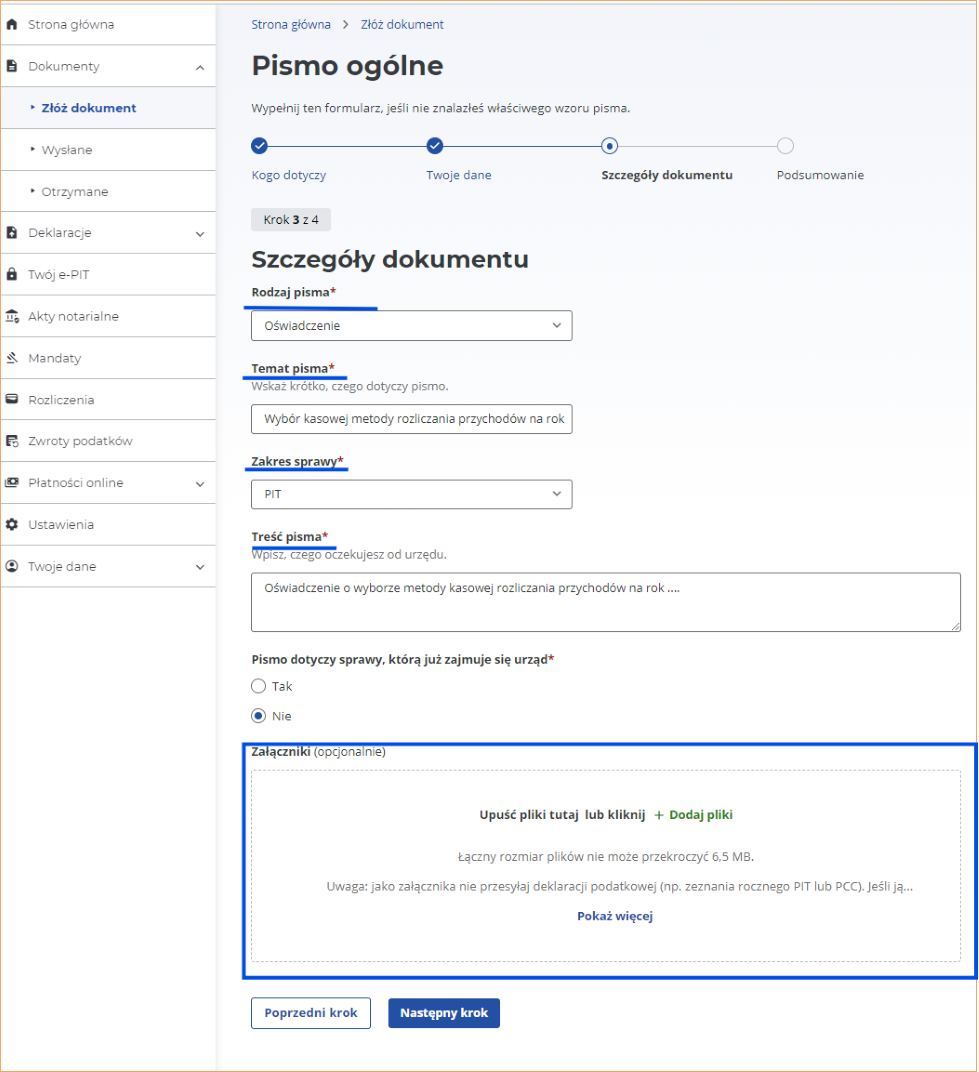Go back to completed step Kogo dotyczy
This screenshot has width=979, height=1072.
coord(259,146)
